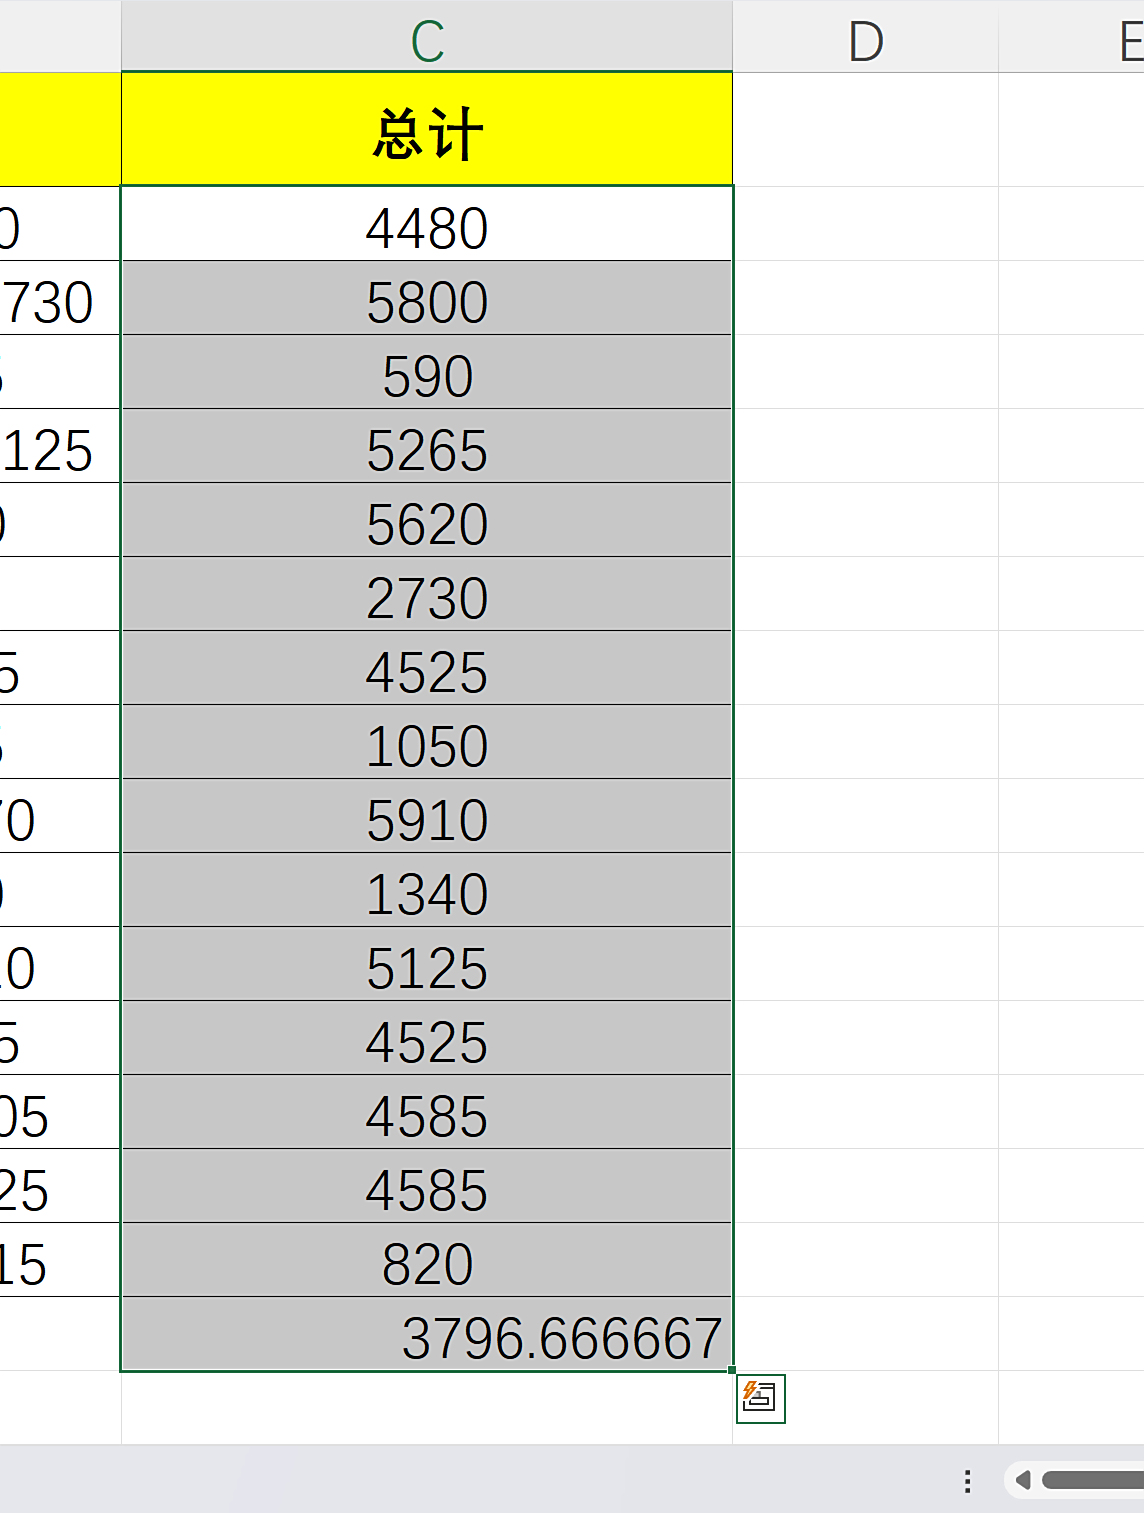
Task: Select the cell containing 5800
Action: [427, 300]
